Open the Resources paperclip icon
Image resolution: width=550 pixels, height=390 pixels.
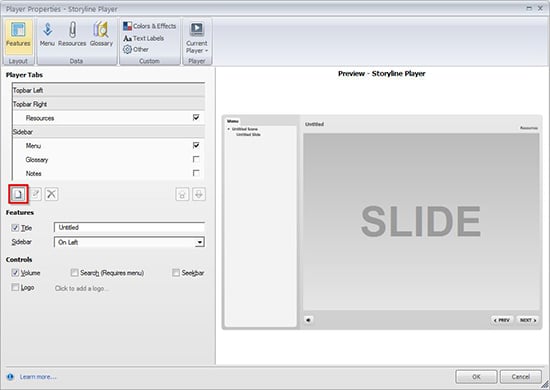coord(72,35)
